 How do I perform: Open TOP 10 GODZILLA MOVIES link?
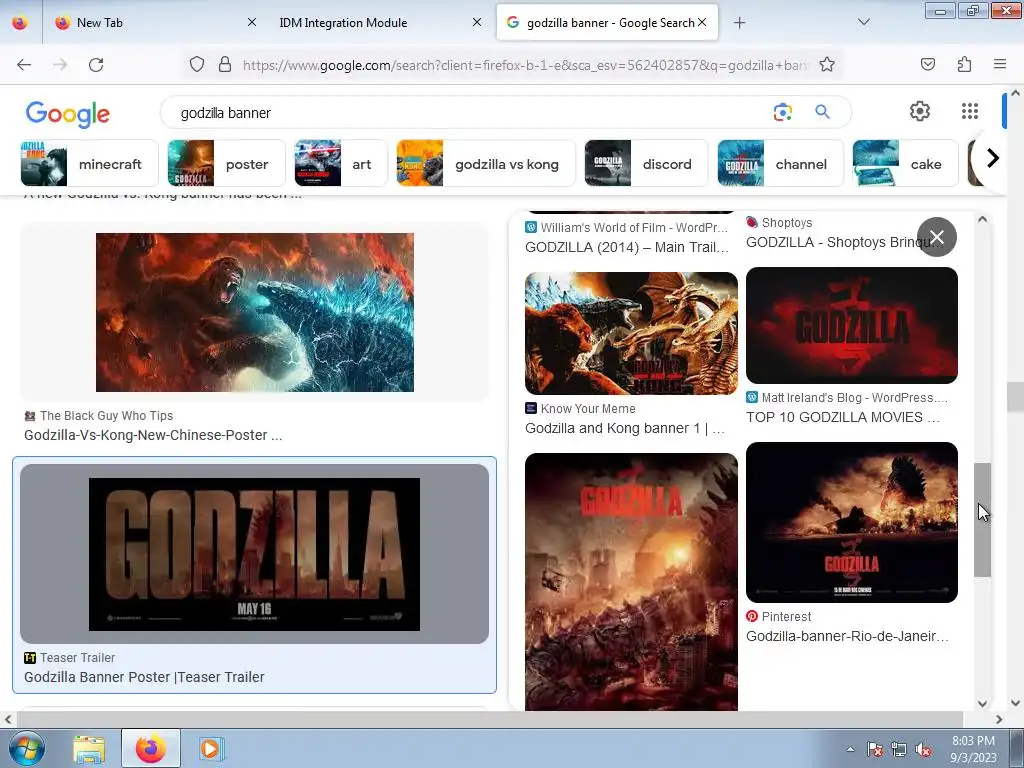pyautogui.click(x=842, y=417)
